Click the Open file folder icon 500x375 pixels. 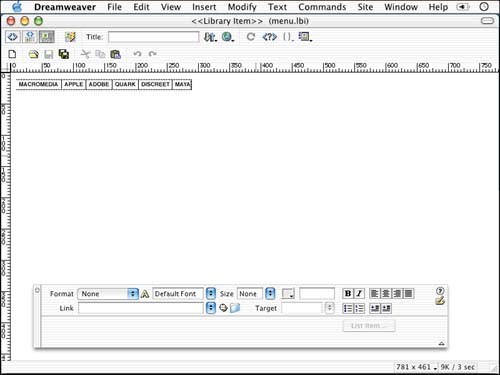(x=33, y=54)
